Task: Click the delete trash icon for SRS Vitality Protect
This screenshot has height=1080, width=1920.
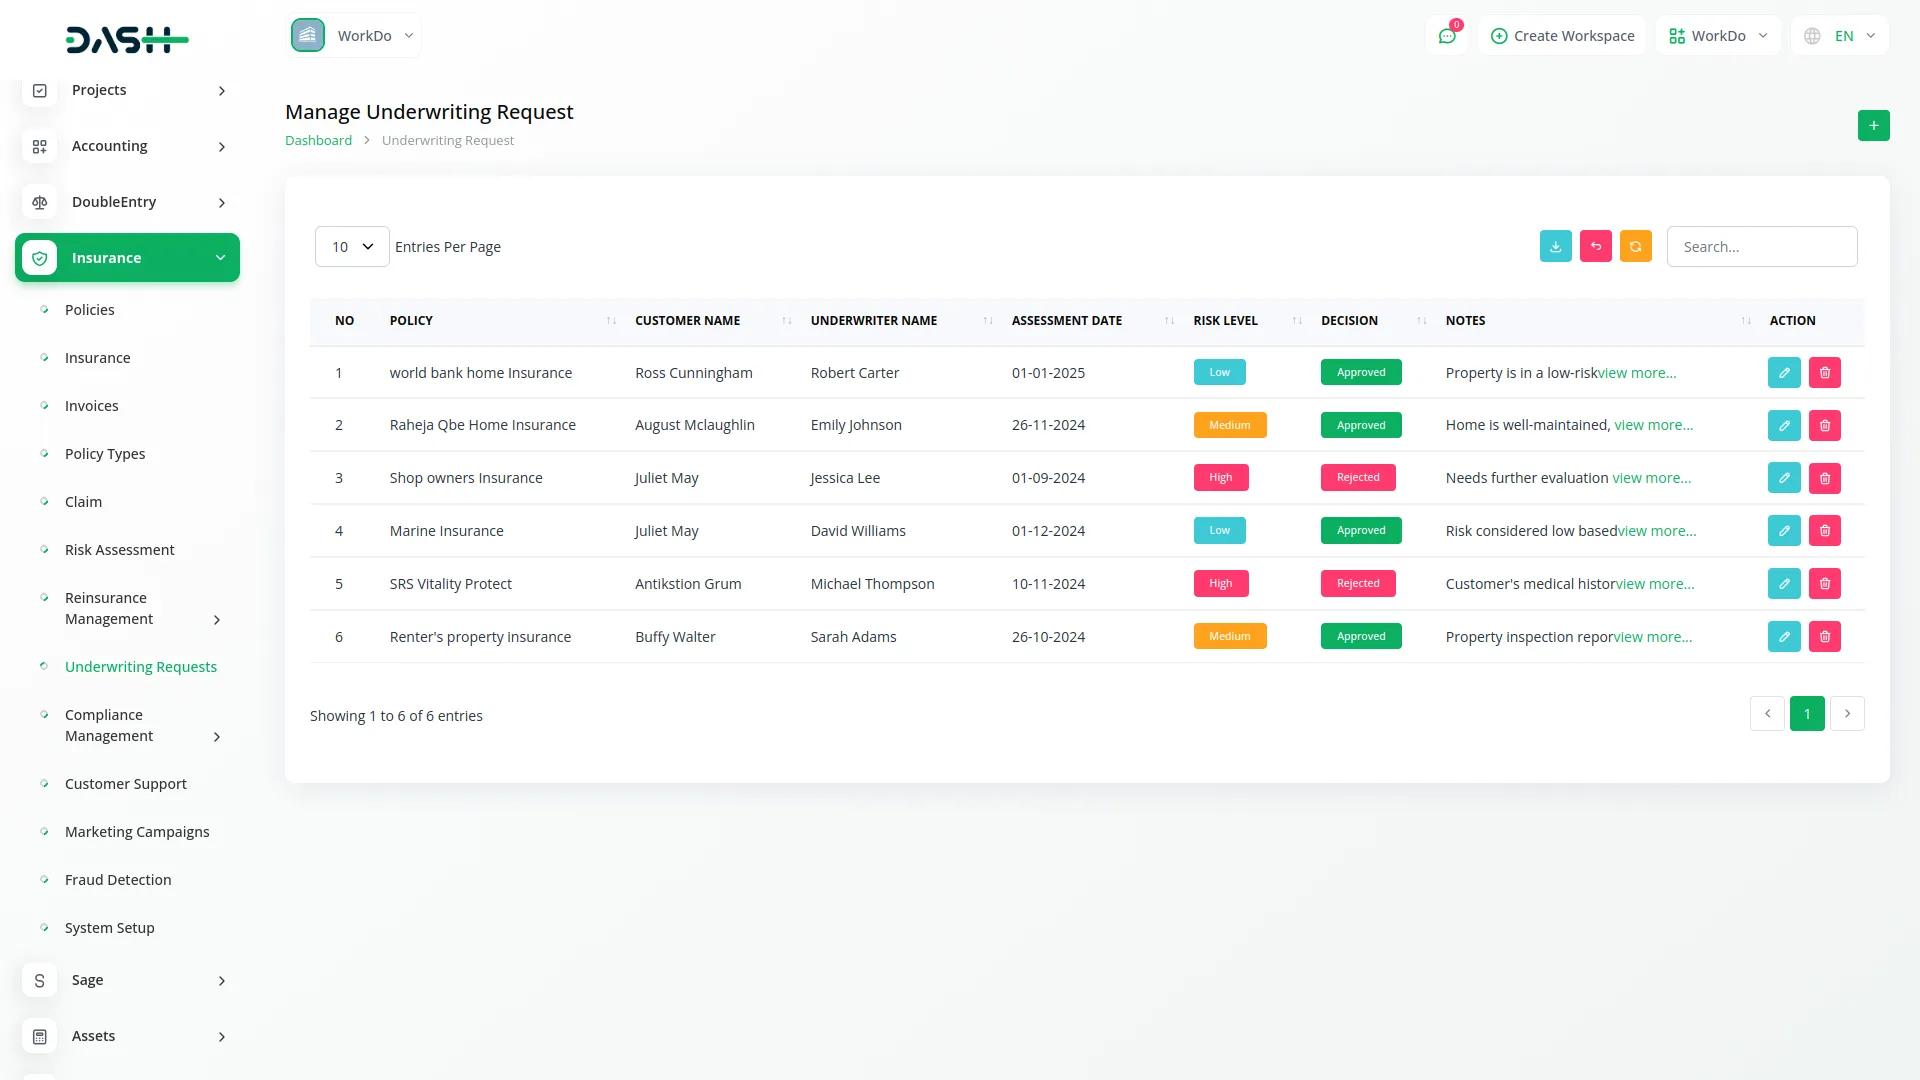Action: 1825,583
